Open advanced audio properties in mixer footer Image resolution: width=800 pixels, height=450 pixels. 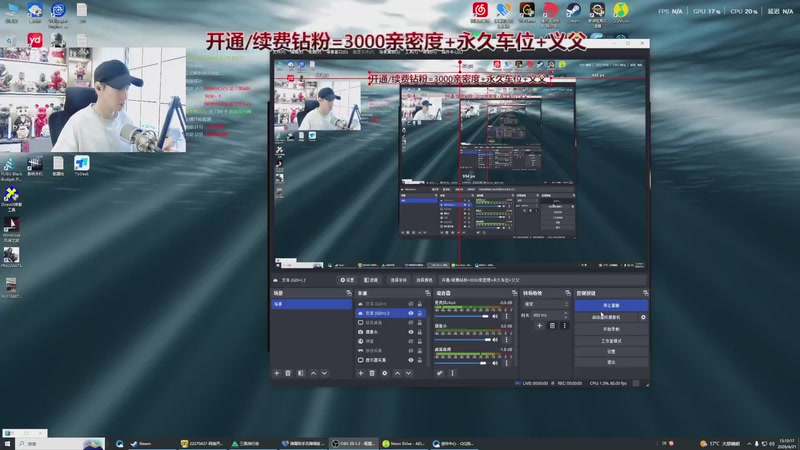(439, 373)
